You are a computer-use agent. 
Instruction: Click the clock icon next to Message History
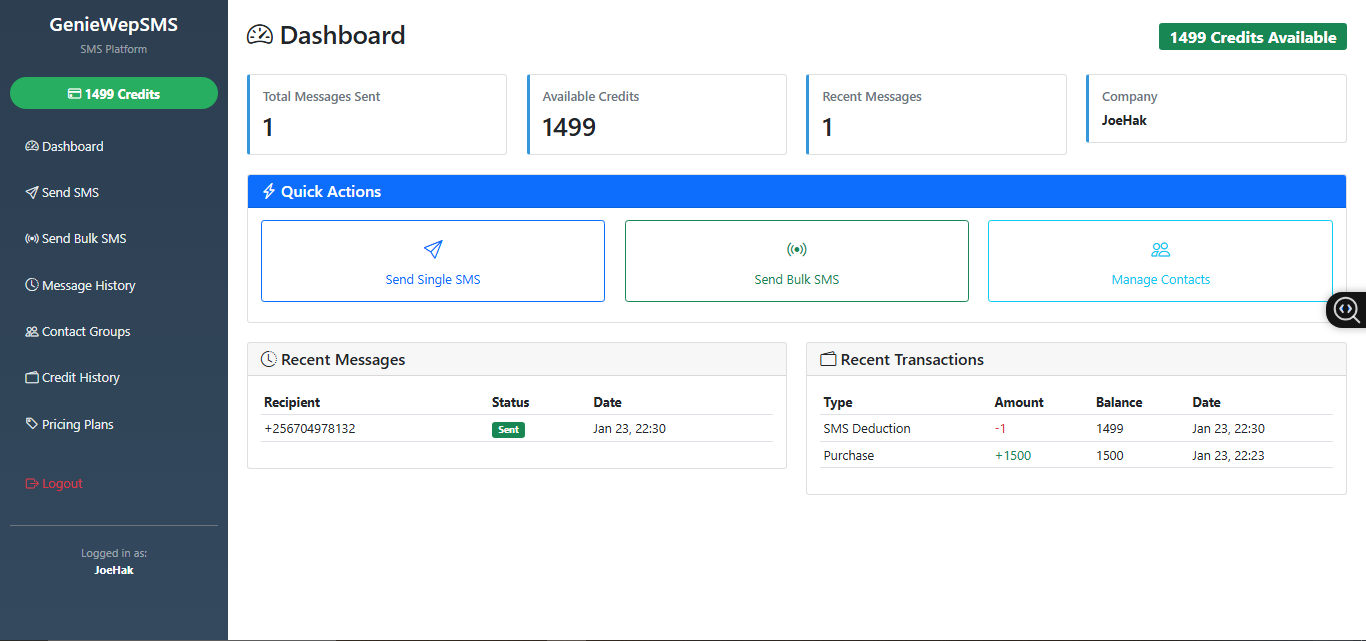[x=32, y=285]
